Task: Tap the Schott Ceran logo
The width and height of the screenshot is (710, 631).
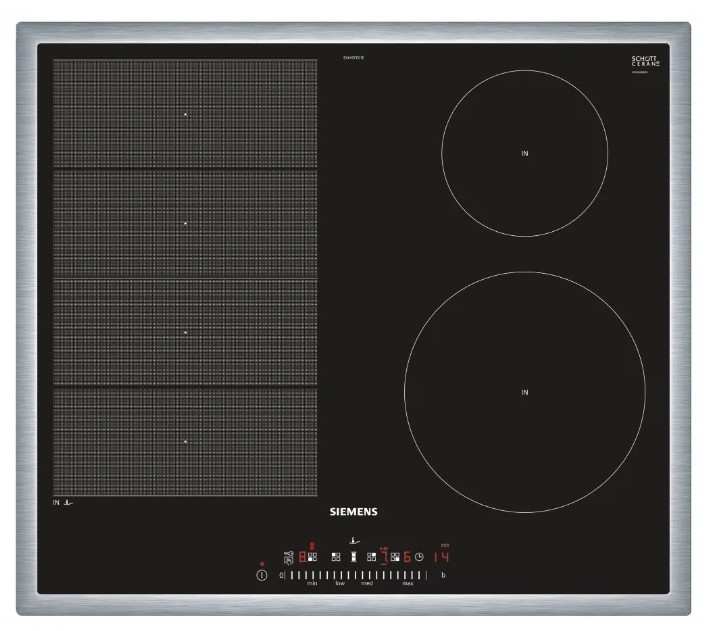Action: (x=645, y=61)
